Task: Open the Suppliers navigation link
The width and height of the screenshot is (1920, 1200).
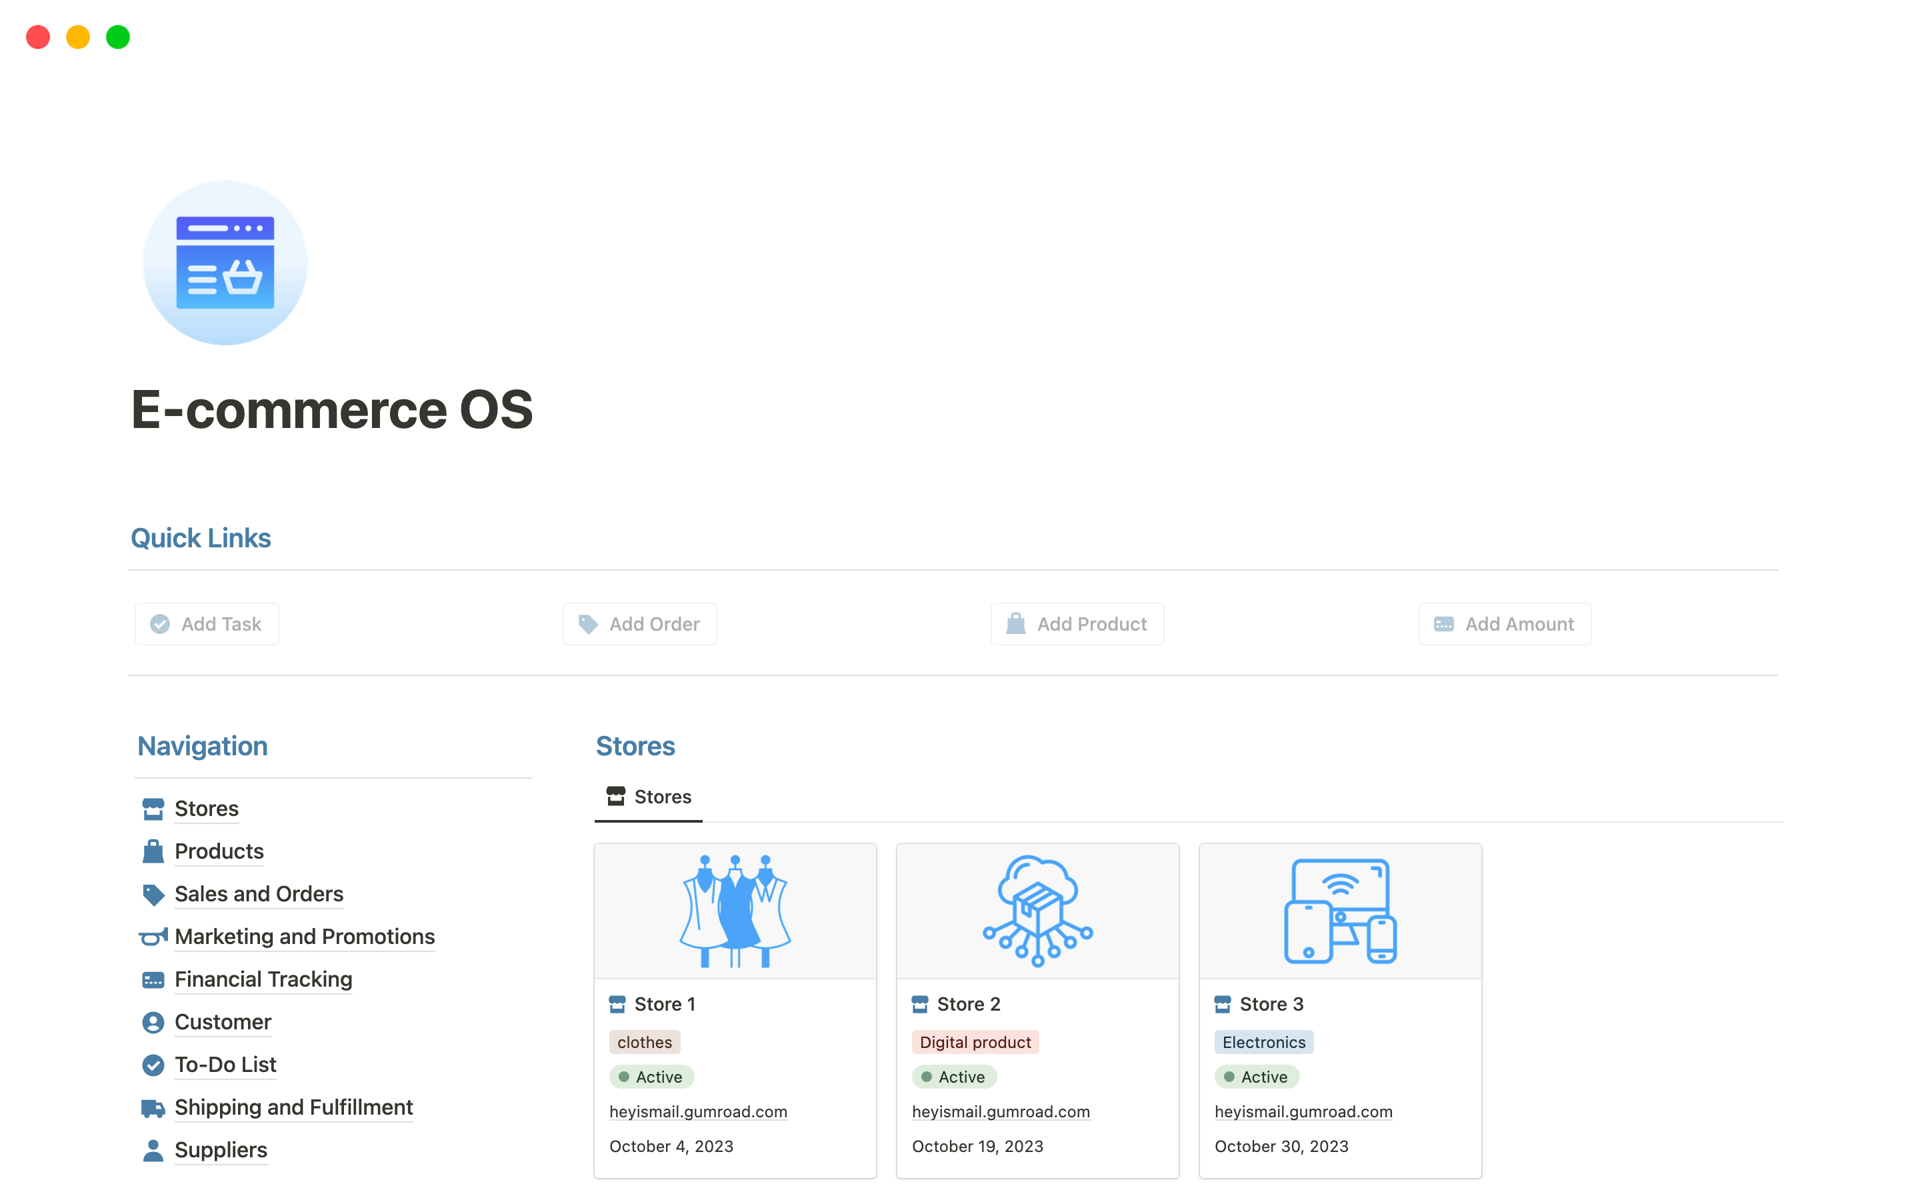Action: click(221, 1150)
